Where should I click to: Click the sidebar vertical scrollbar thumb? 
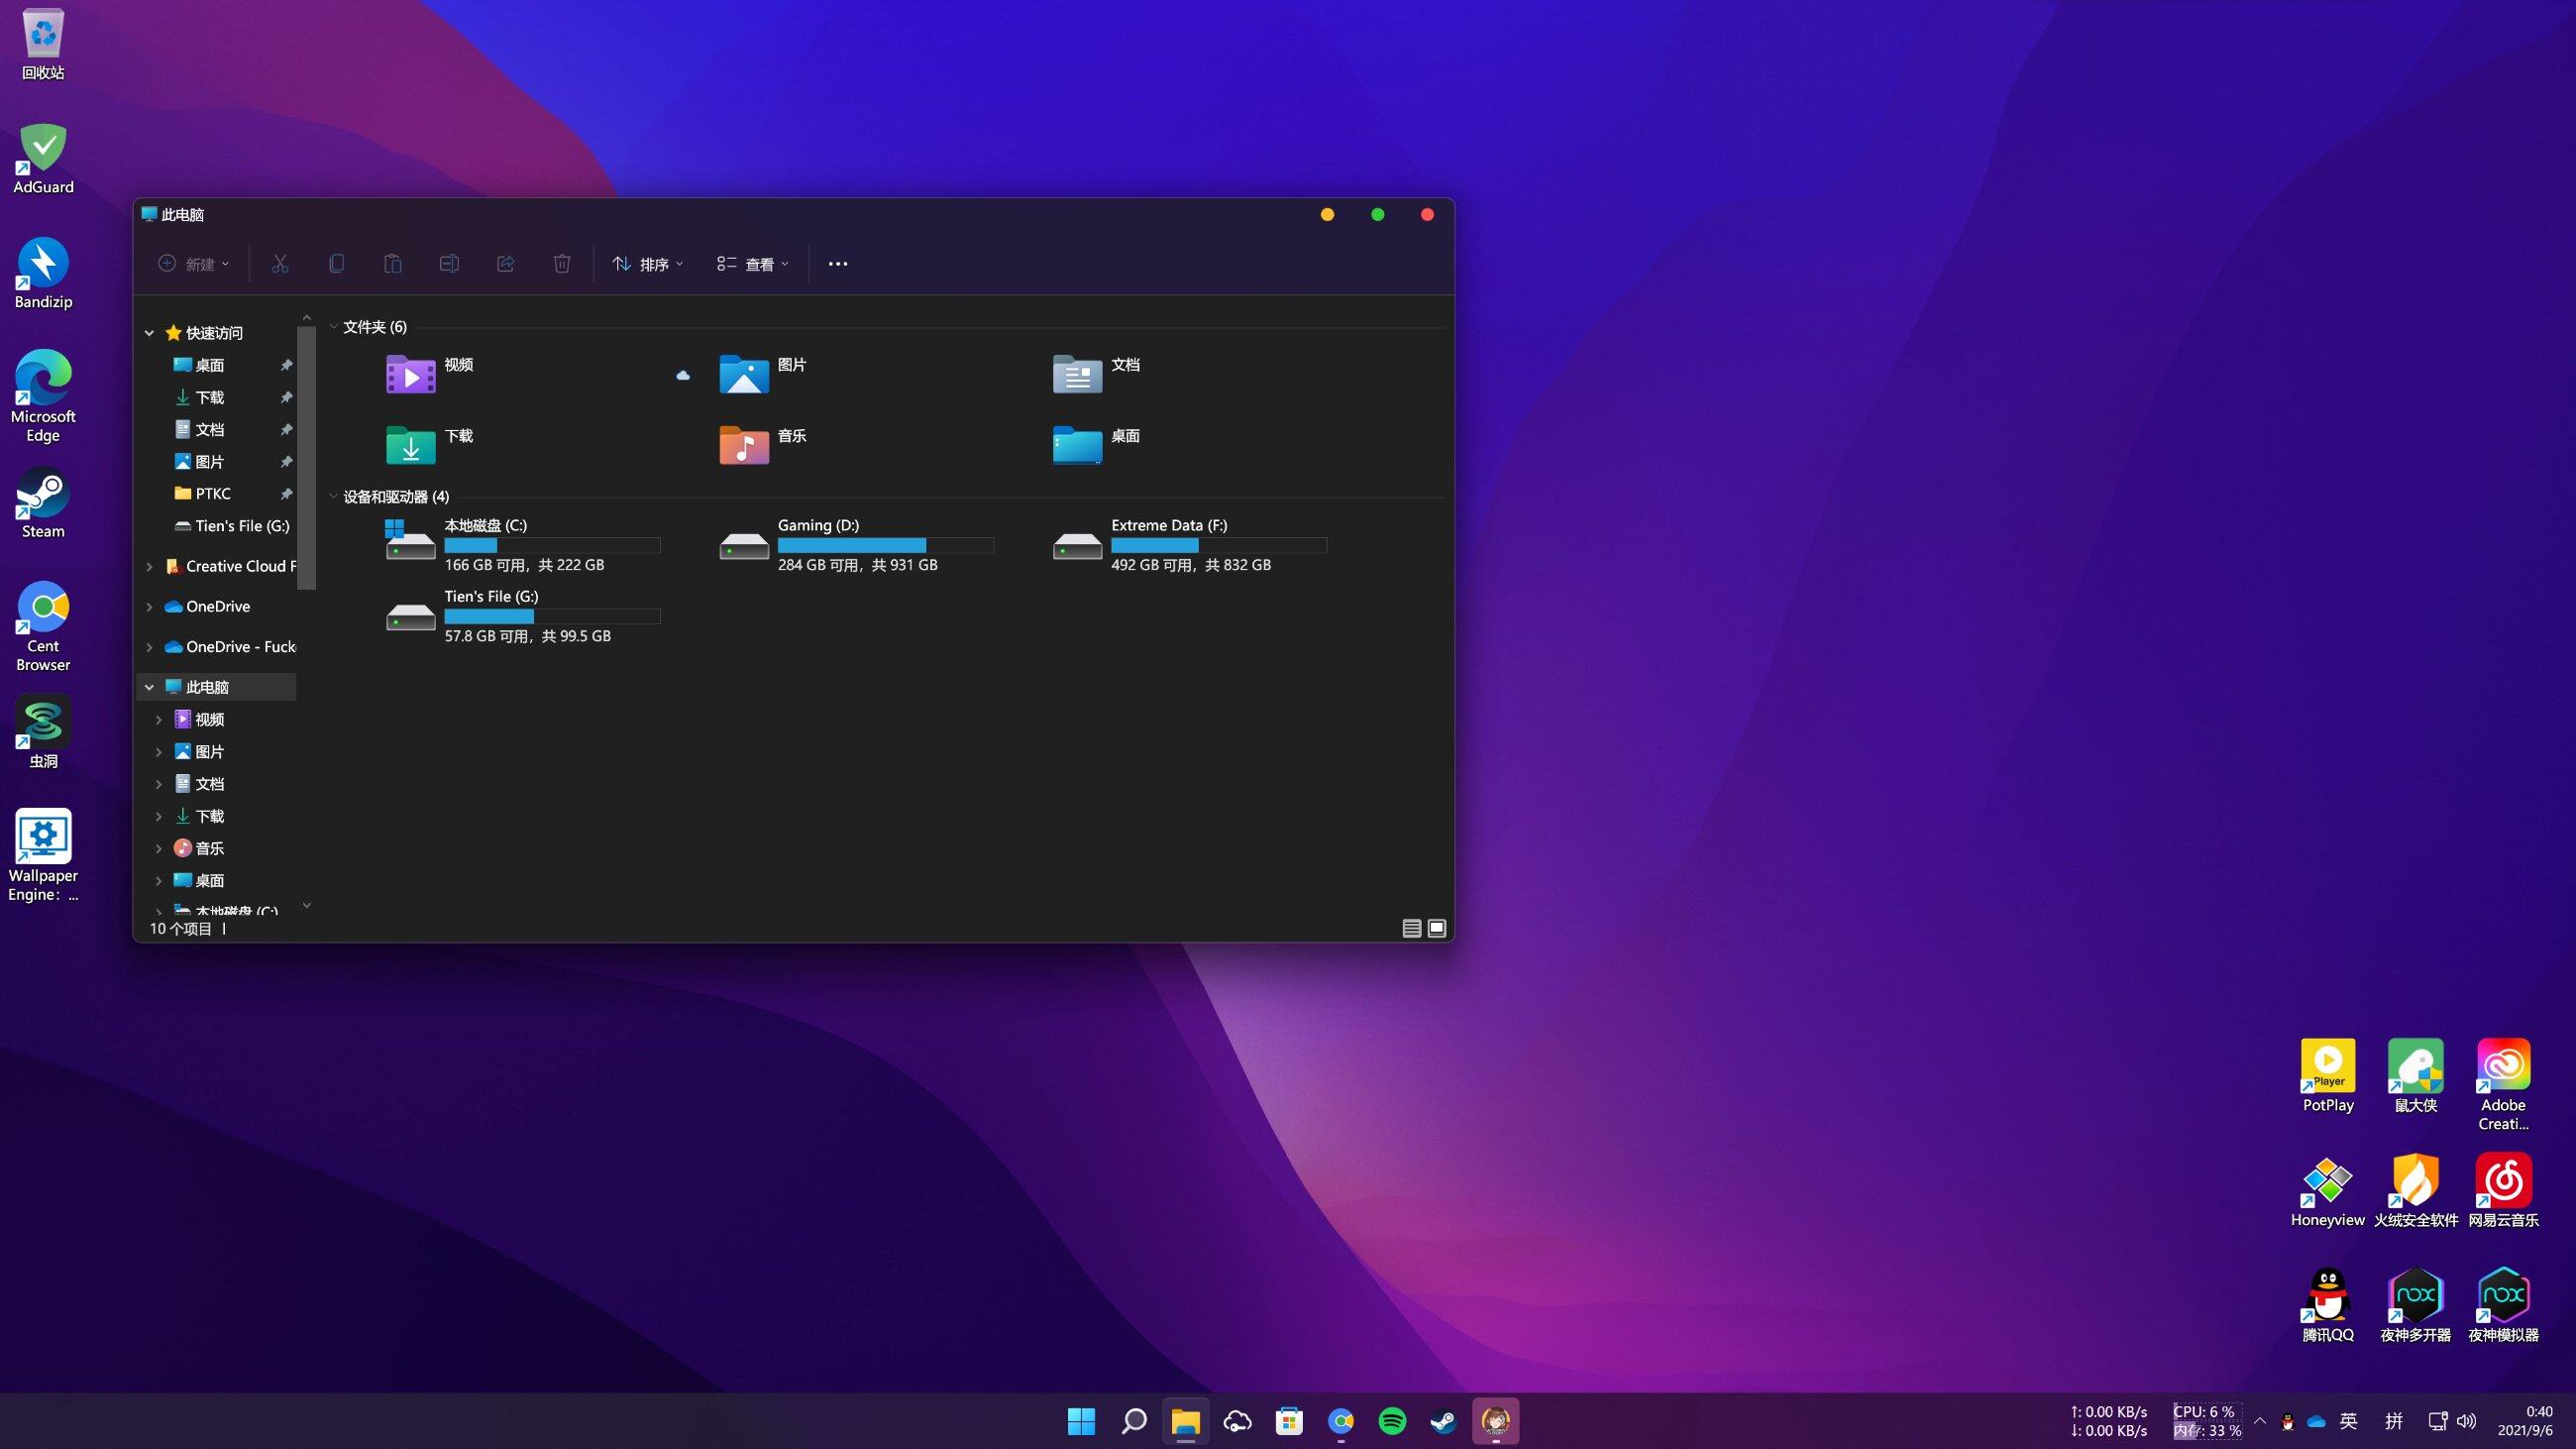pos(307,458)
